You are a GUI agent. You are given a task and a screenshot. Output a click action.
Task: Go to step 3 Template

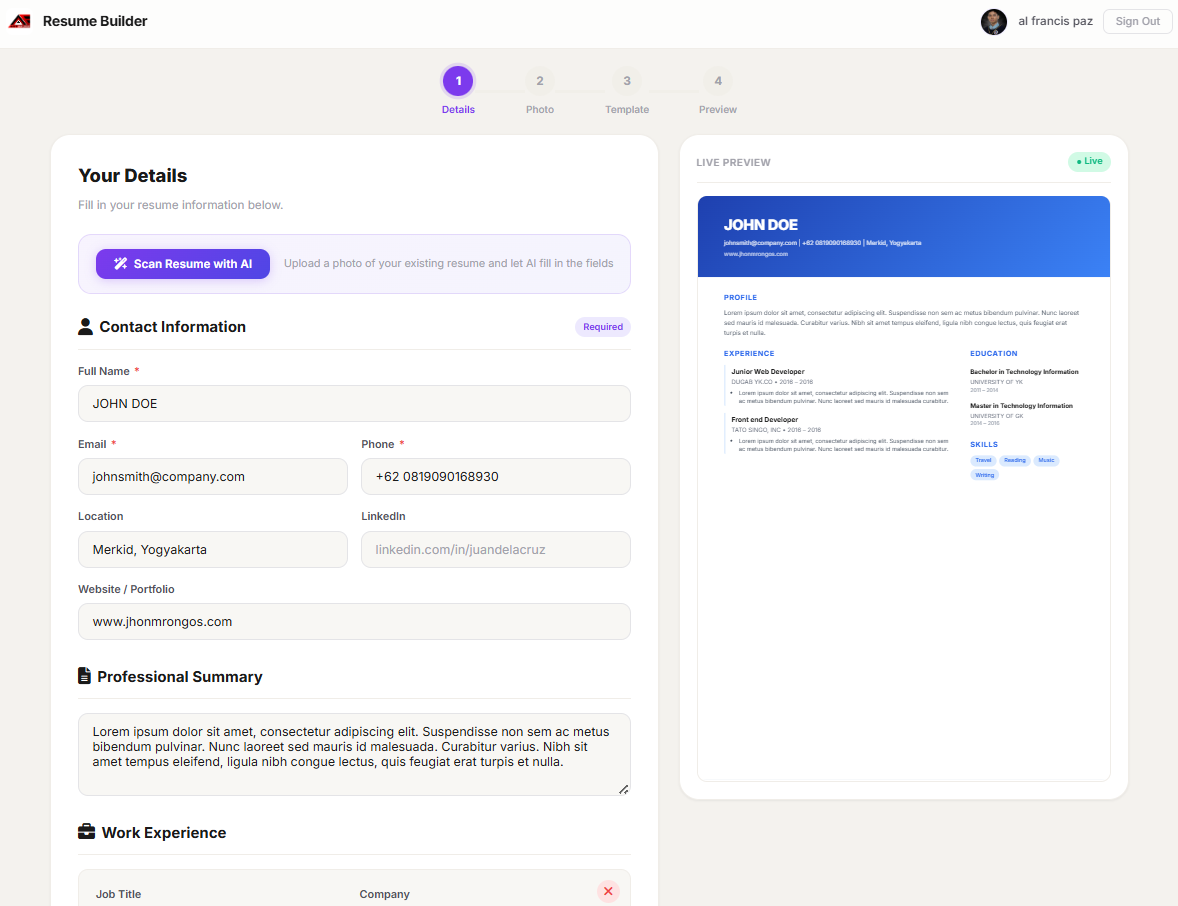point(627,81)
